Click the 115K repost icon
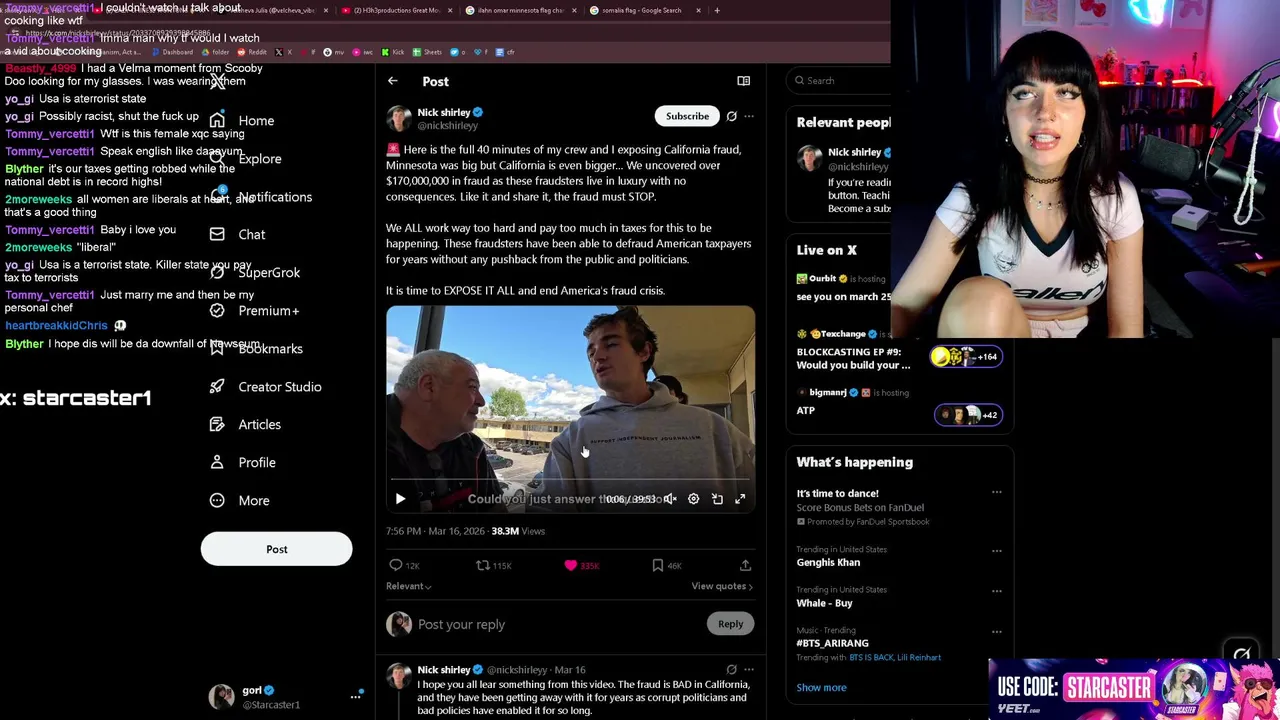 click(483, 566)
